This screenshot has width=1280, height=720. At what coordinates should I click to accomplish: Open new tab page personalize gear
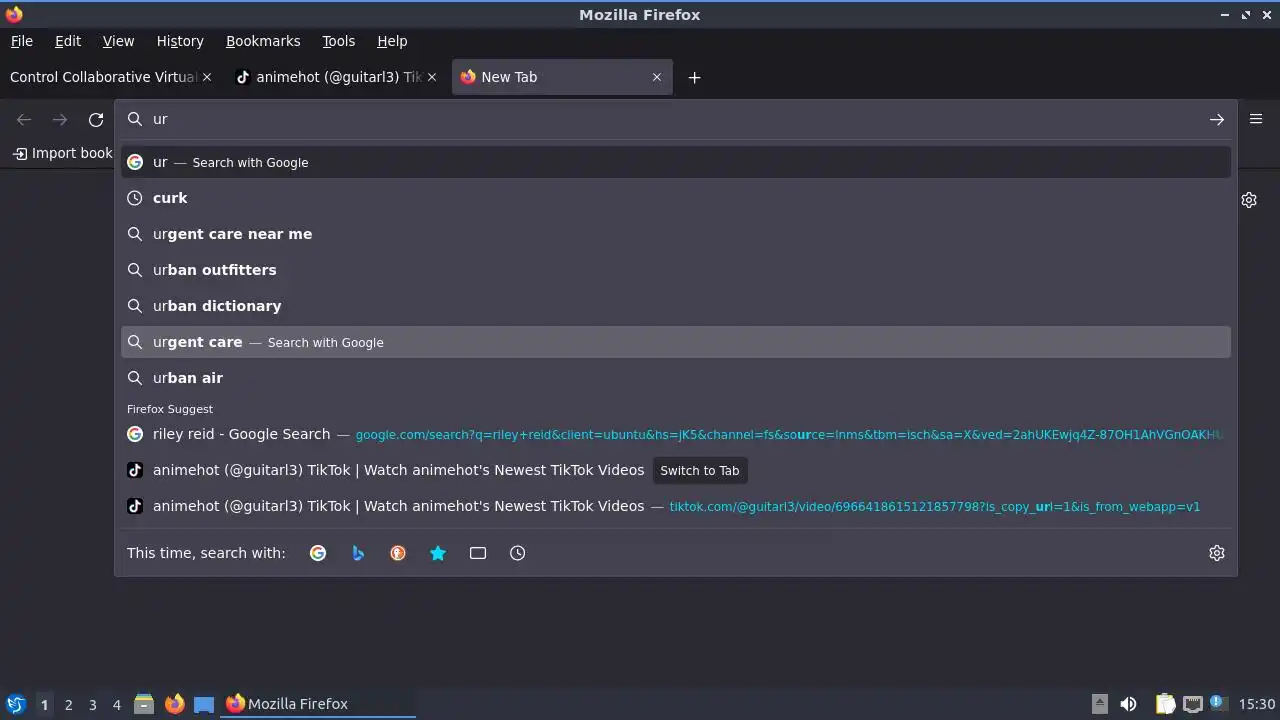tap(1249, 200)
